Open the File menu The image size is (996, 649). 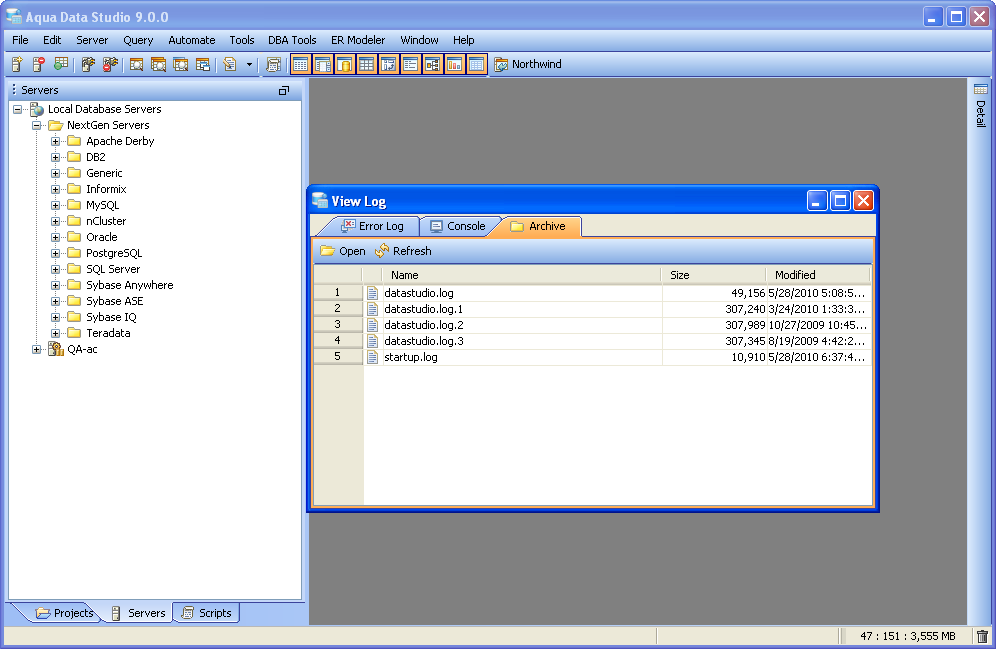[20, 40]
